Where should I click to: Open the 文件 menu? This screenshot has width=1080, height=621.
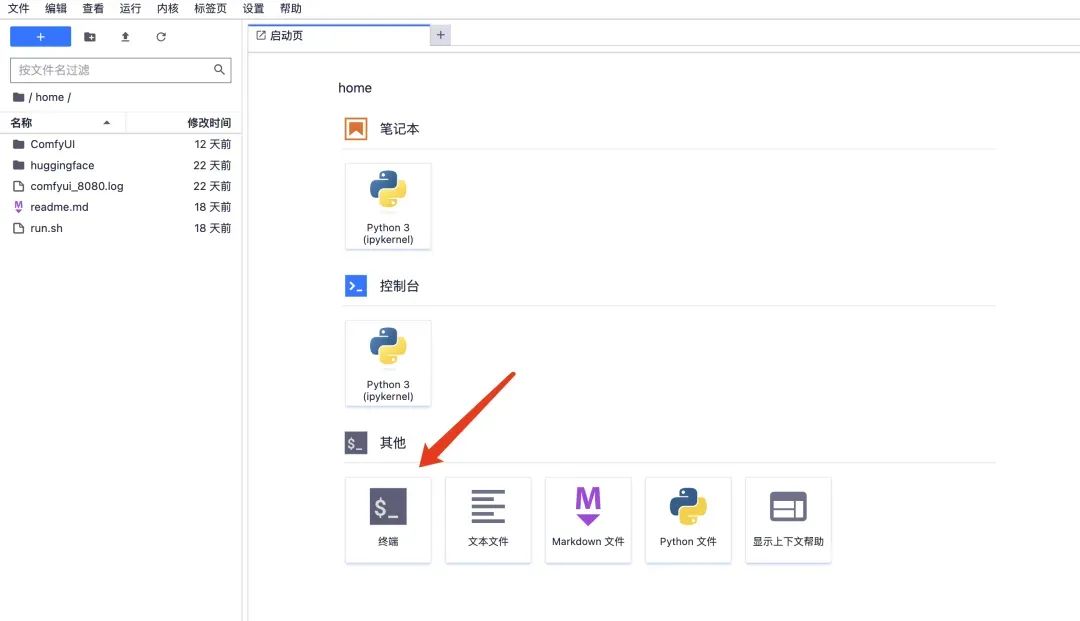pos(19,9)
